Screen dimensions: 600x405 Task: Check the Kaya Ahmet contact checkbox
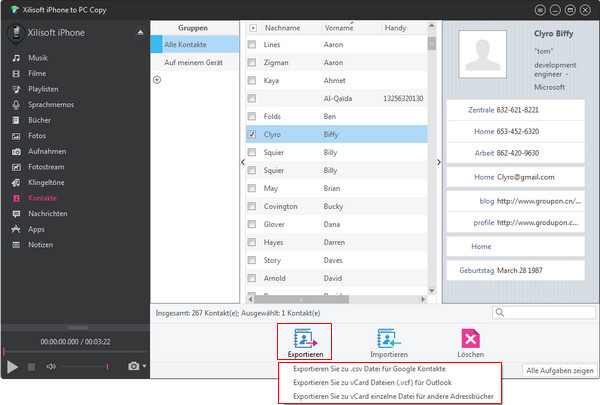click(x=252, y=80)
